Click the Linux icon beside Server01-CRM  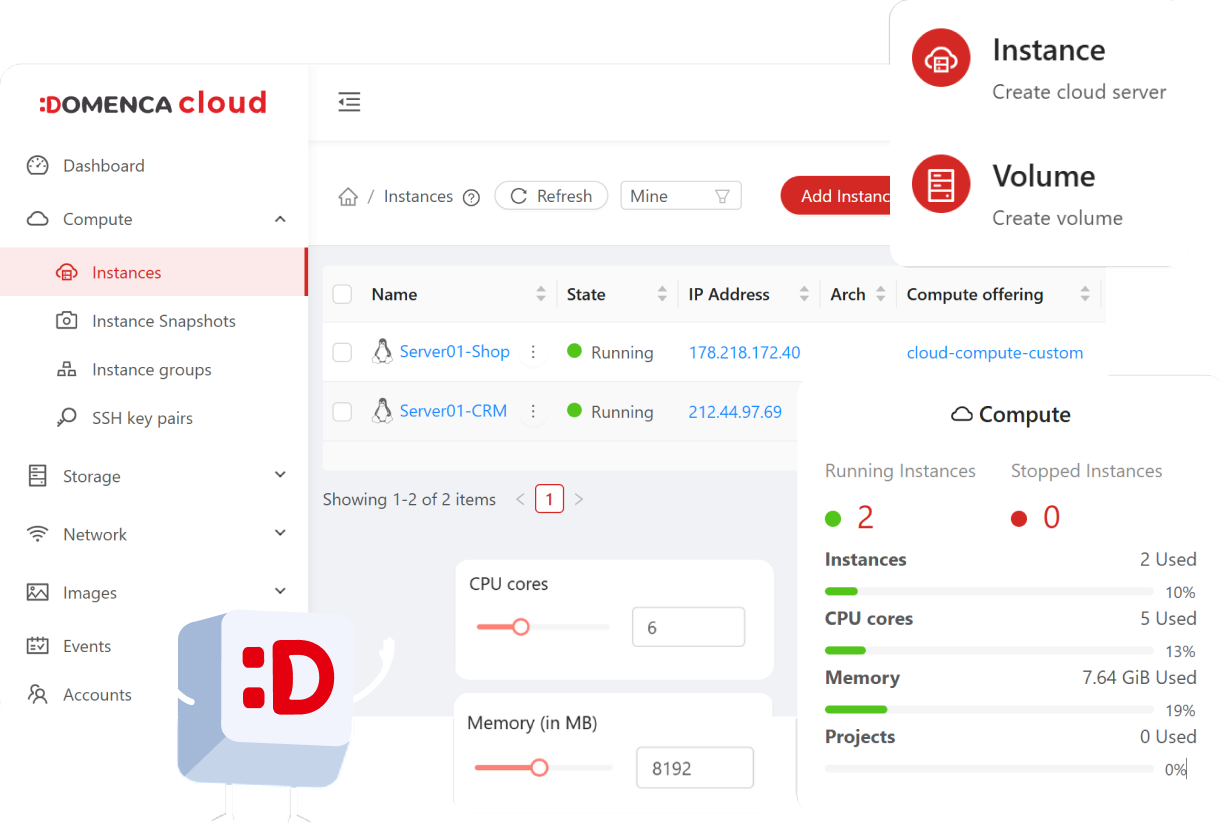(382, 410)
